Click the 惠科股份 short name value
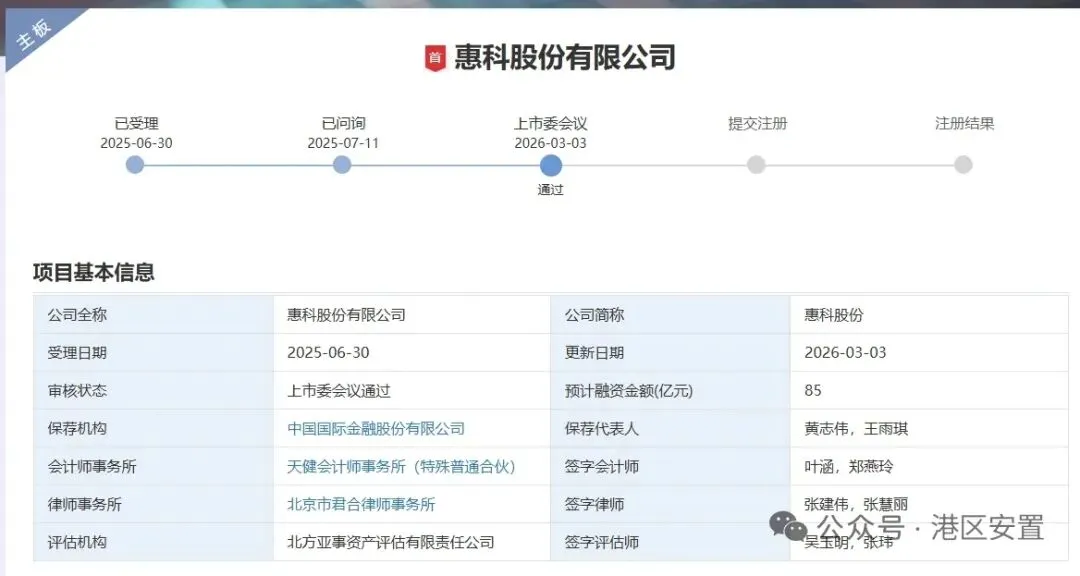1080x576 pixels. click(833, 315)
